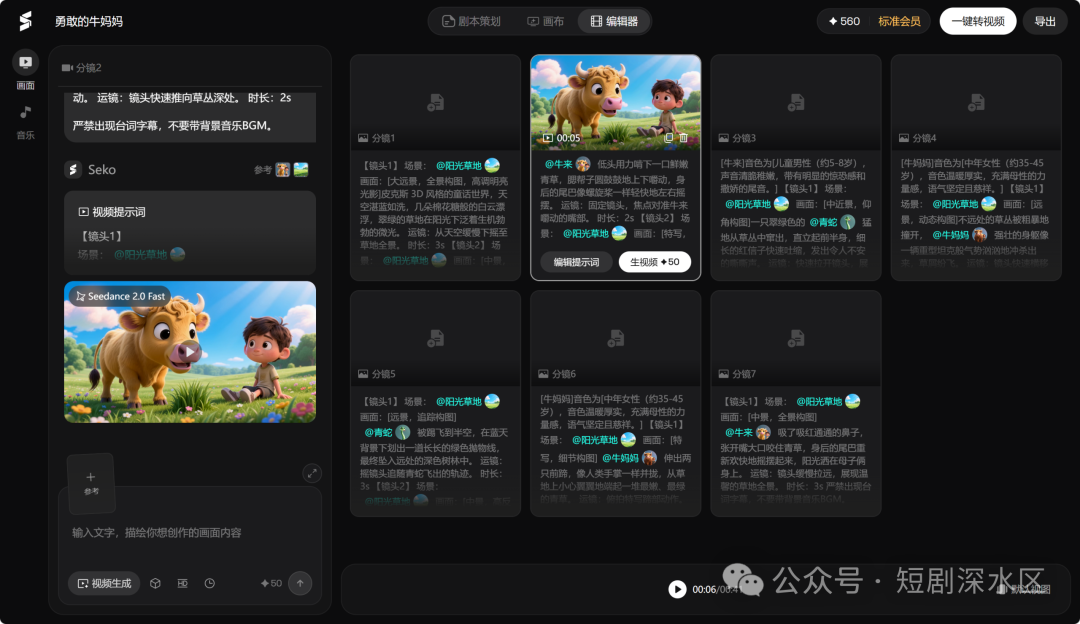This screenshot has height=624, width=1080.
Task: Click the @牛来 tag in 分镜7 card
Action: pos(739,433)
